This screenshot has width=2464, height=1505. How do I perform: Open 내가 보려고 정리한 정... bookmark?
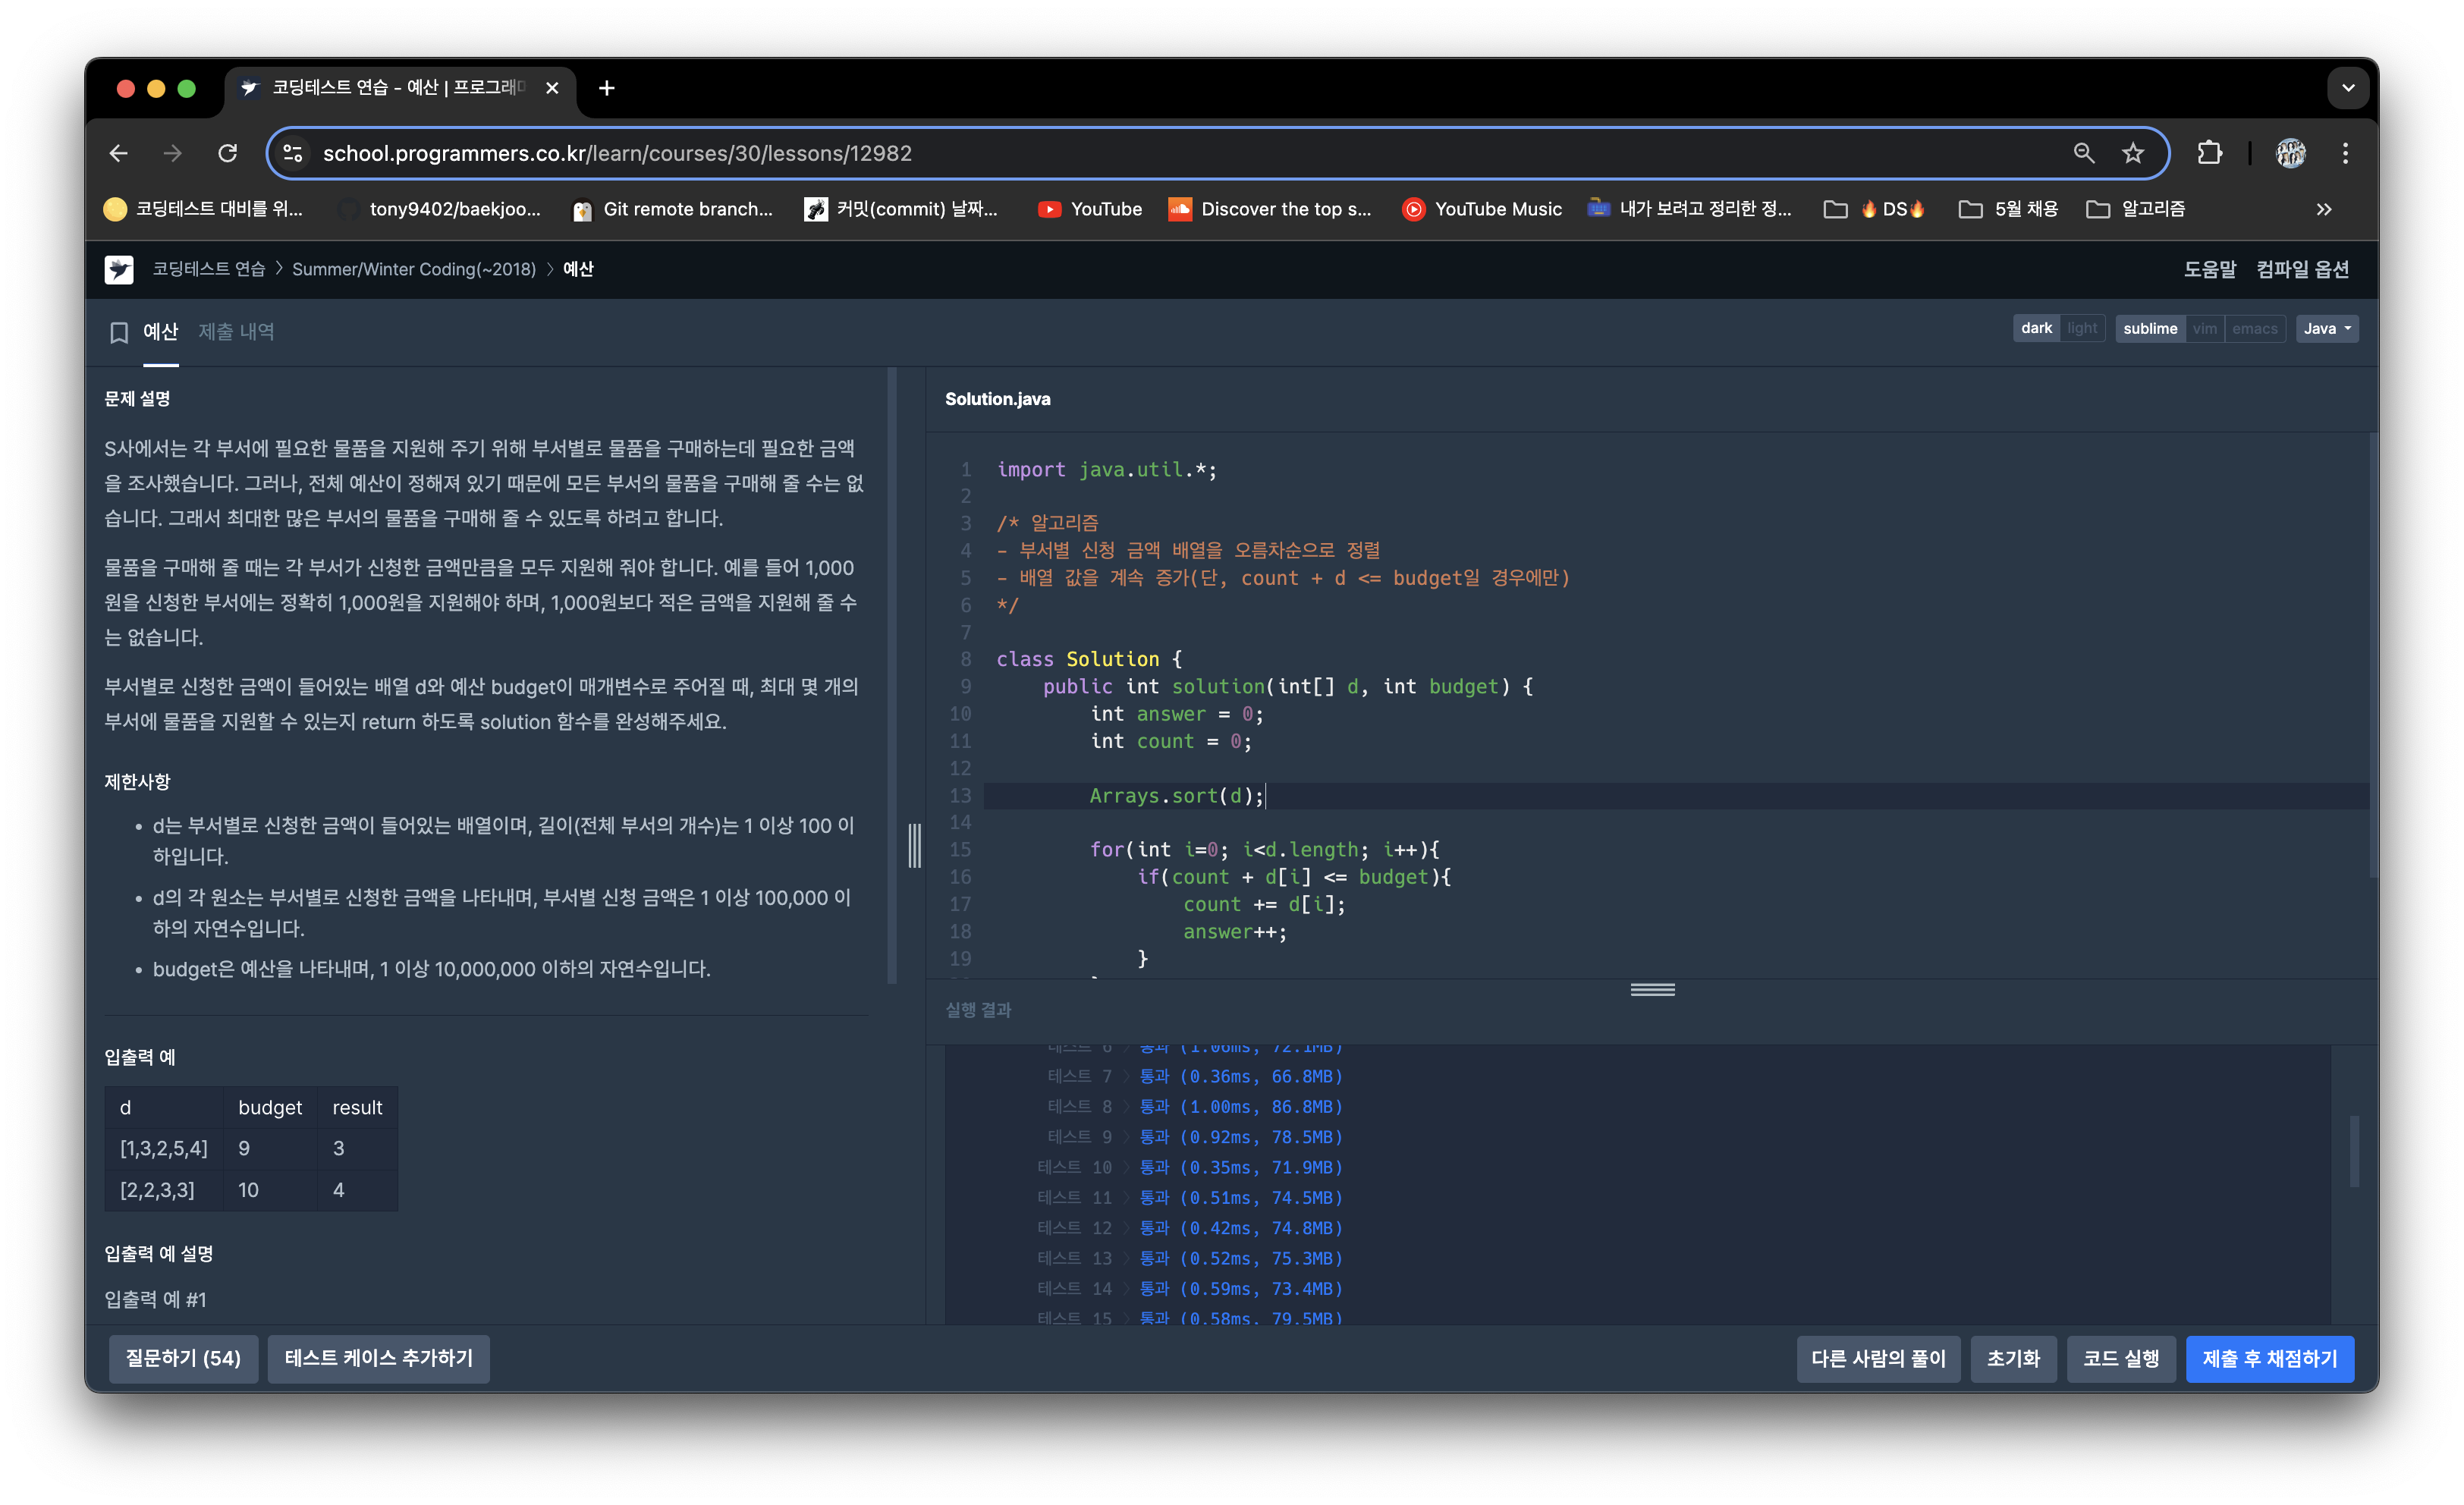coord(1690,209)
